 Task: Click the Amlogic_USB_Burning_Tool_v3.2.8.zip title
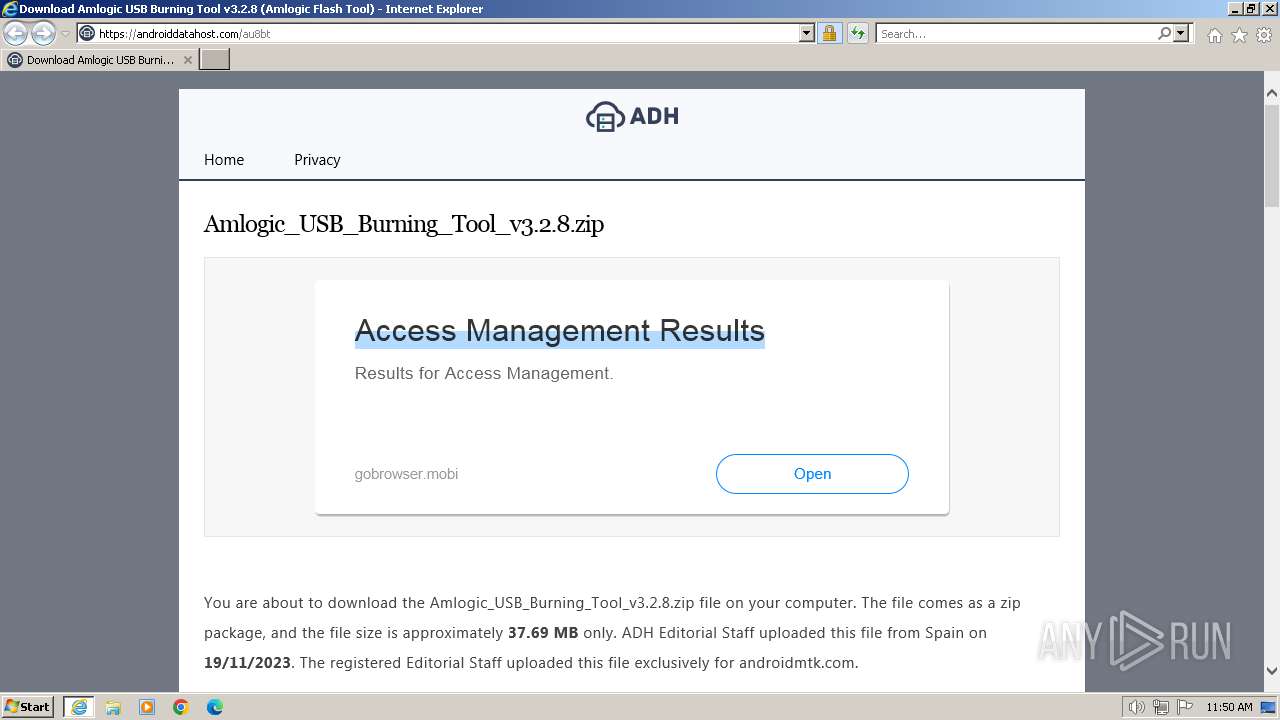404,223
